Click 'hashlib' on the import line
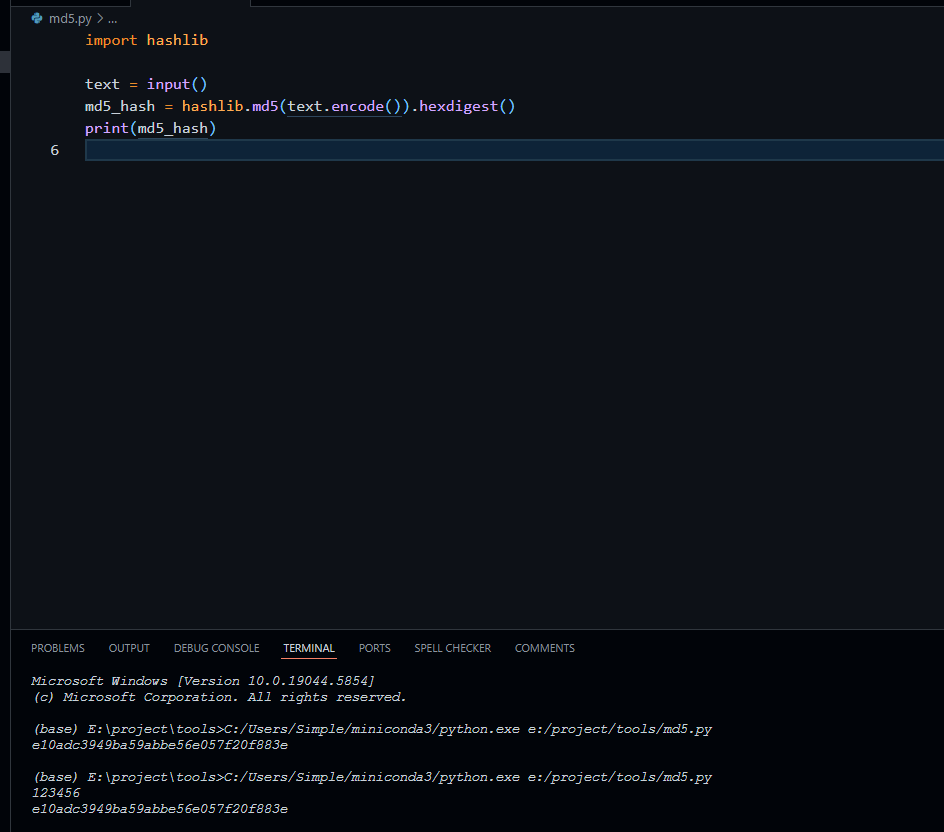The image size is (944, 832). [x=177, y=40]
